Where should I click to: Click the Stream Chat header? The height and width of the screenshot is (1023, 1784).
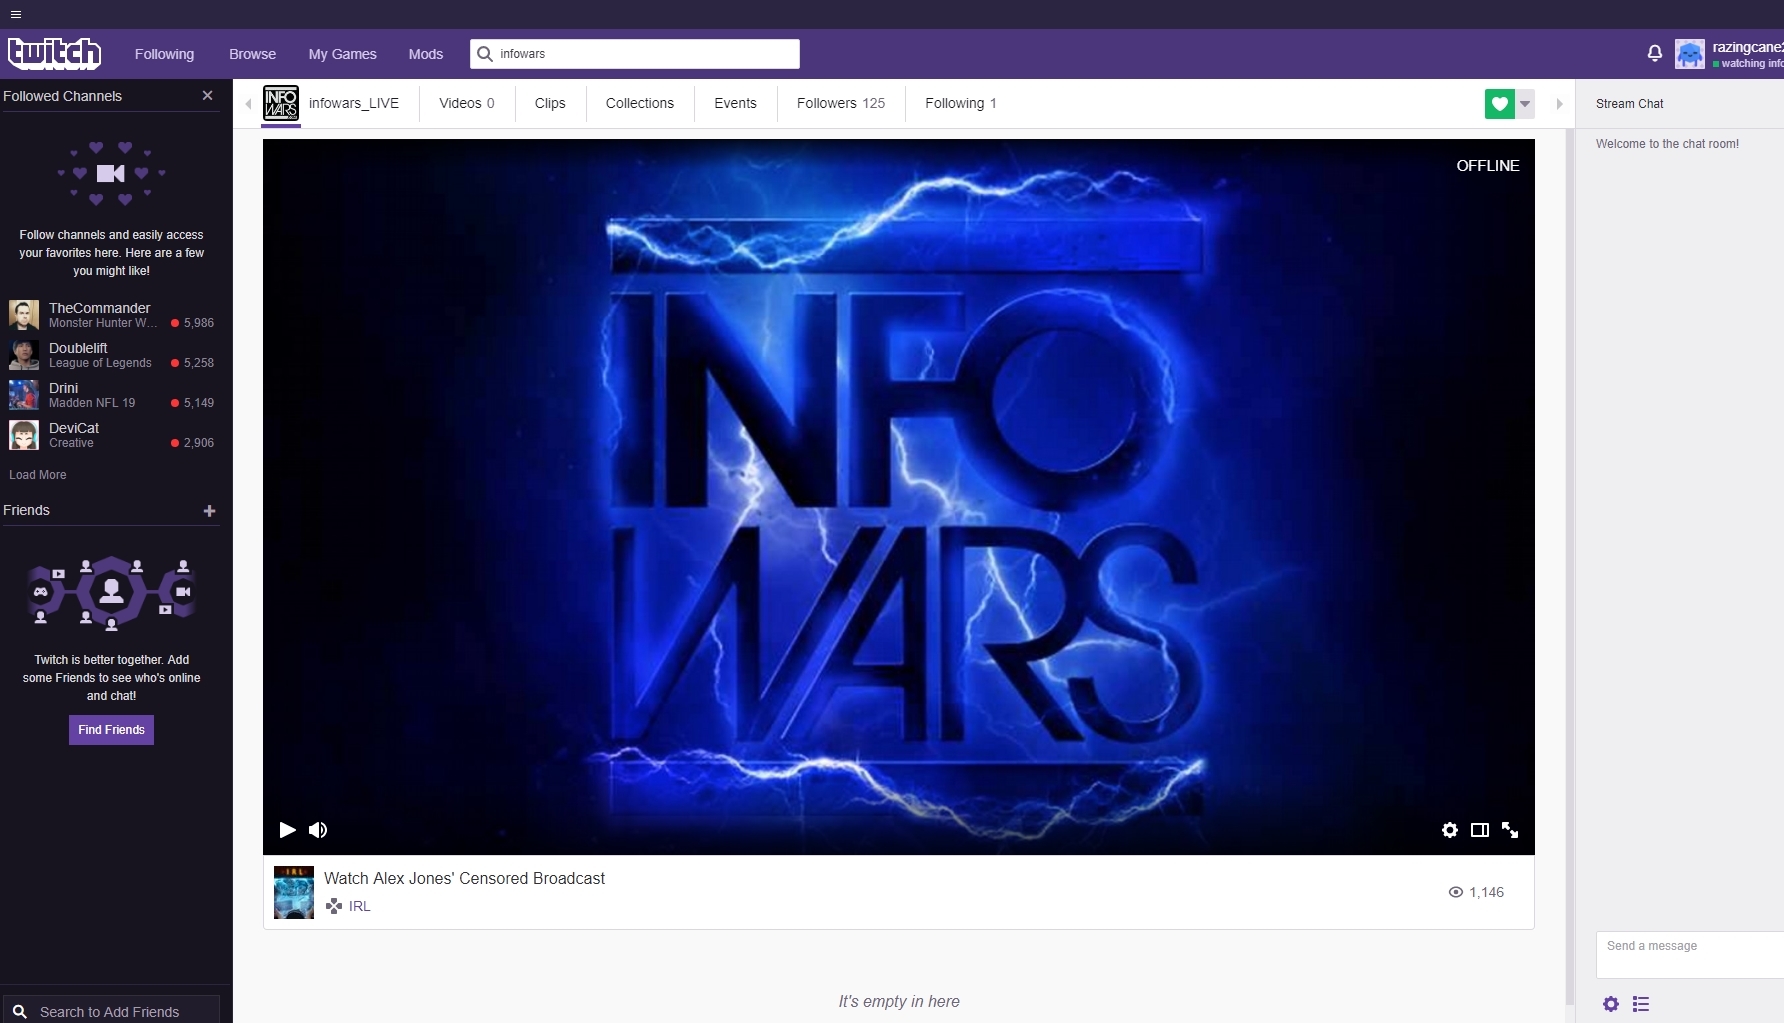(1630, 104)
